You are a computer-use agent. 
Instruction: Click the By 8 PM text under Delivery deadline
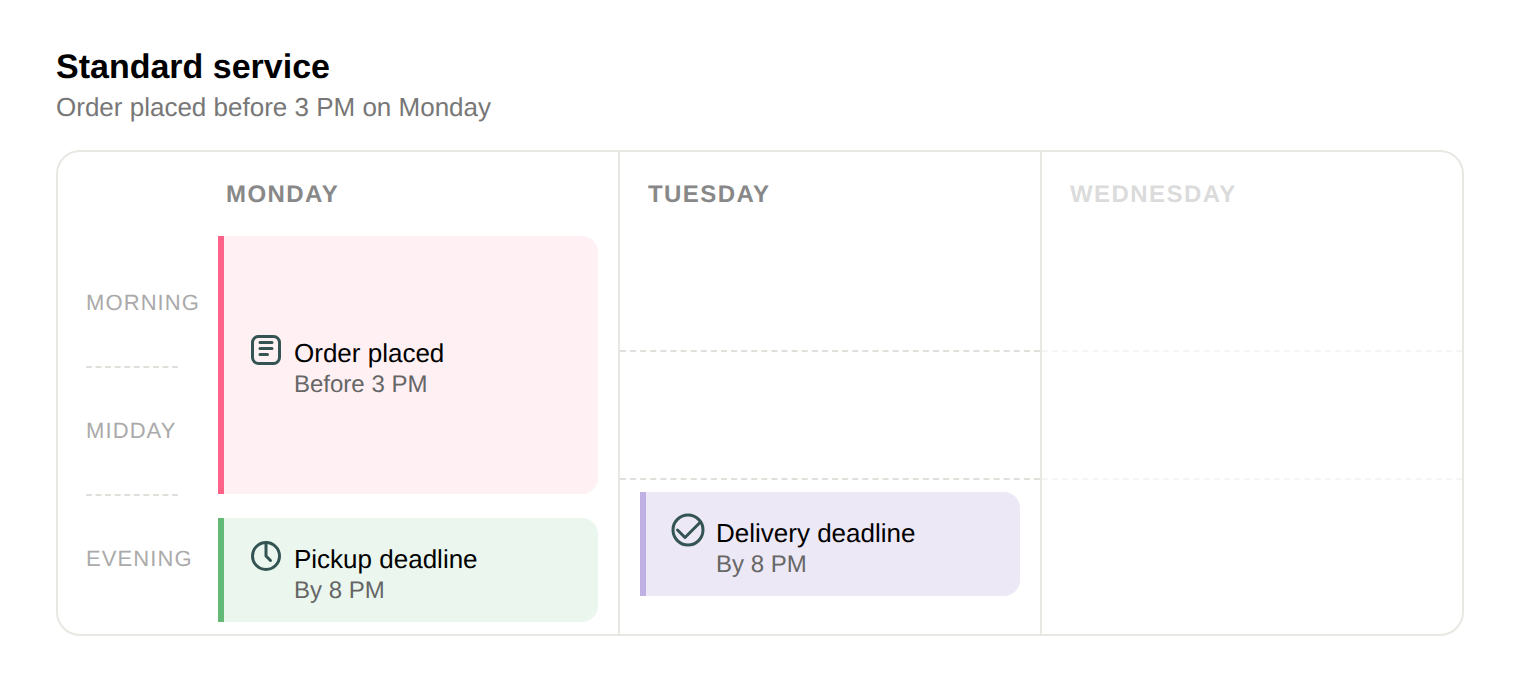pyautogui.click(x=761, y=564)
